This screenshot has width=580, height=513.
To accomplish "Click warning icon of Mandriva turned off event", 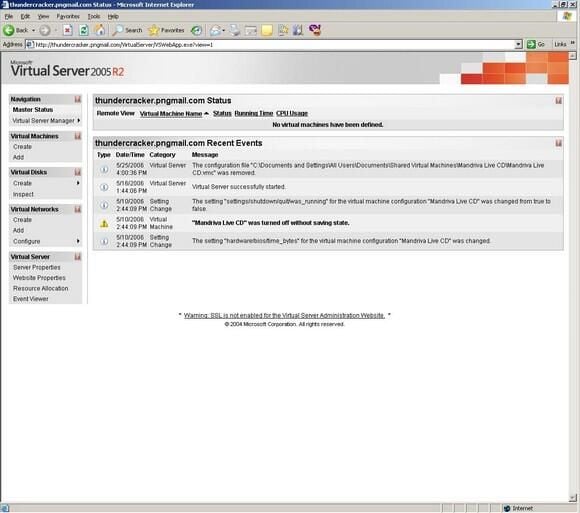I will (x=104, y=223).
